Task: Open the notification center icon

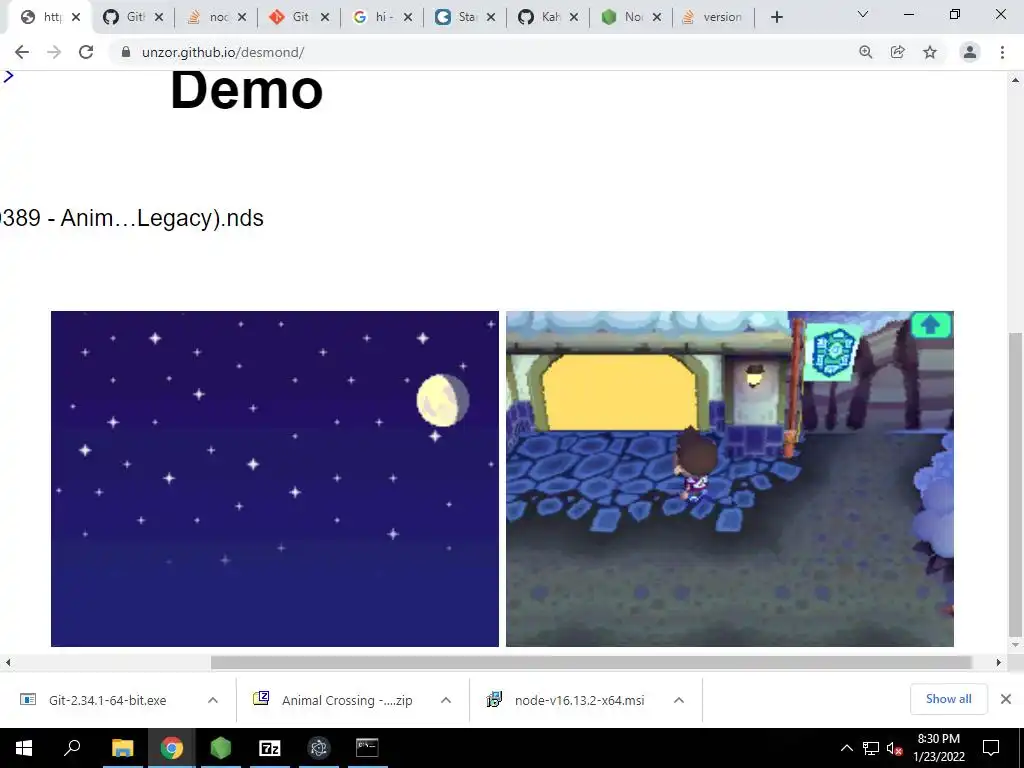Action: point(991,748)
